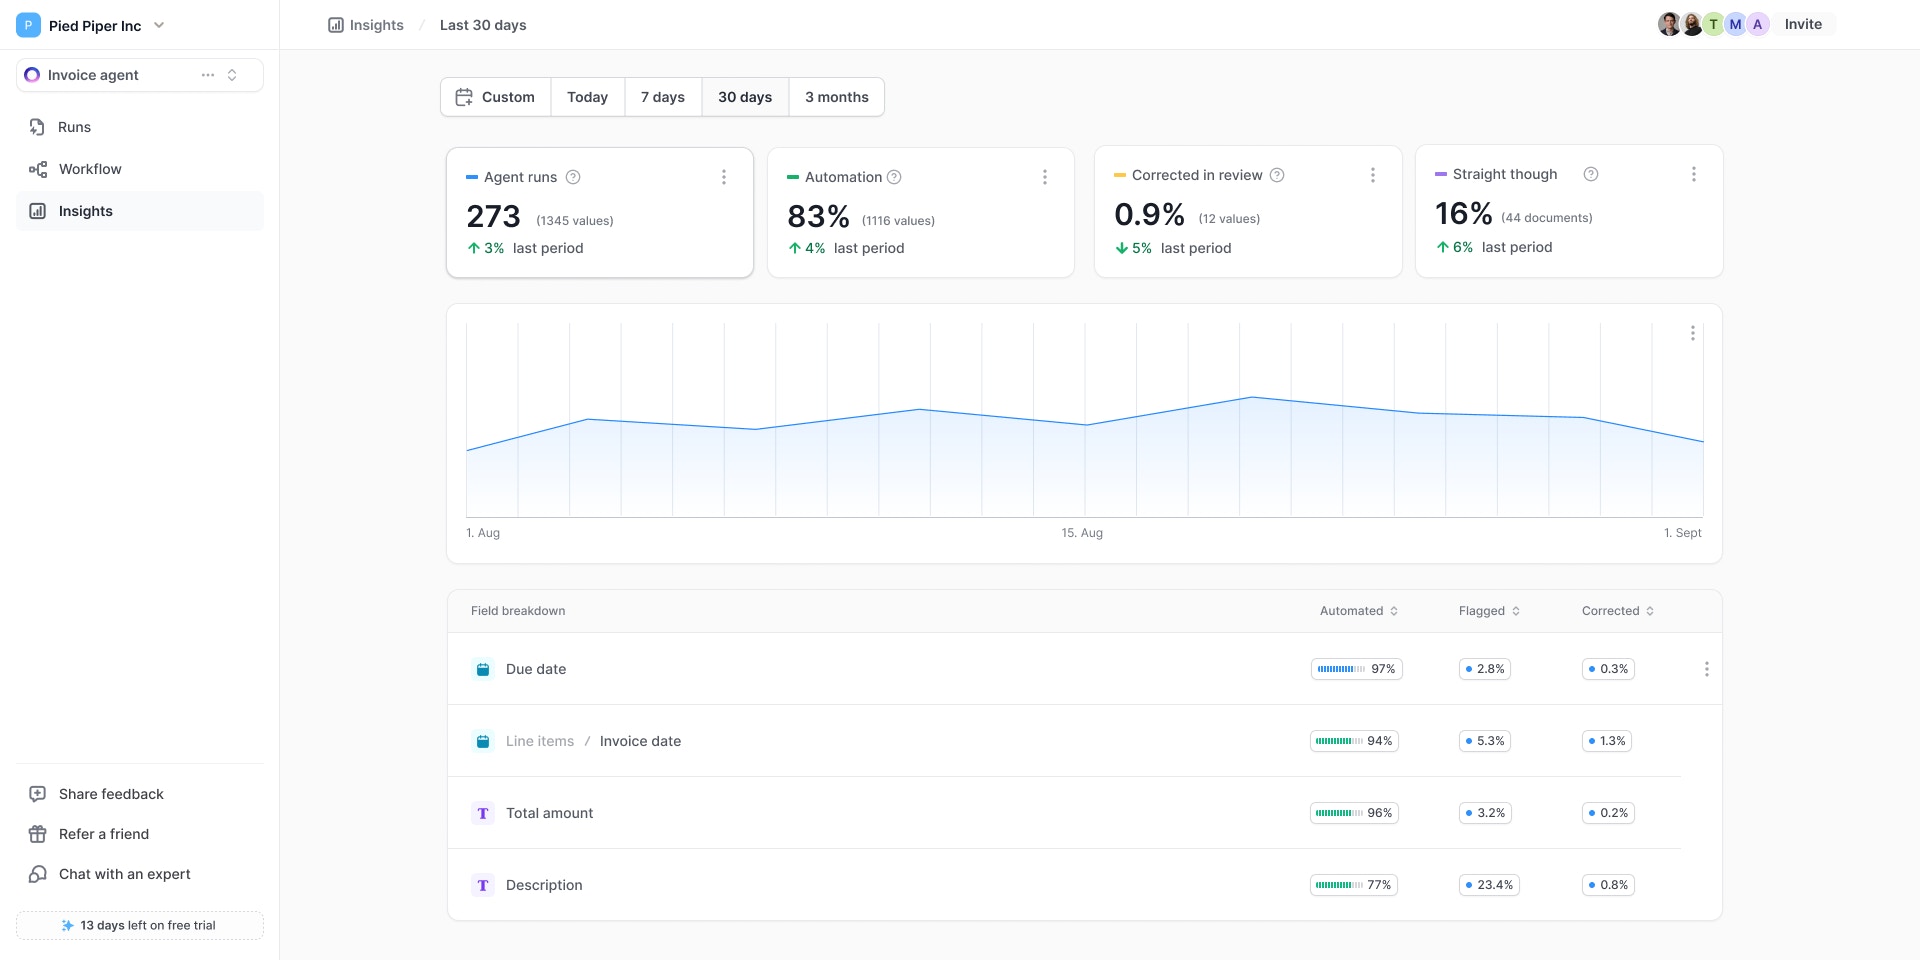Click the help icon beside Automation

(x=894, y=177)
